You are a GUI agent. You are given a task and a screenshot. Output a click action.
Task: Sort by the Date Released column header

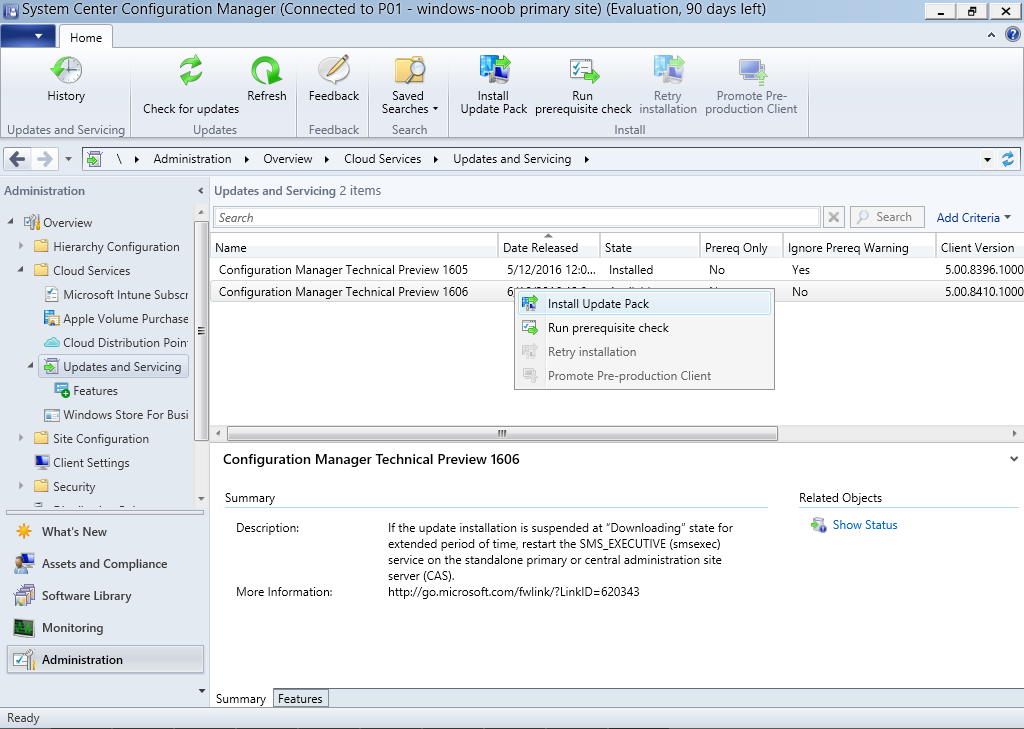(x=549, y=248)
